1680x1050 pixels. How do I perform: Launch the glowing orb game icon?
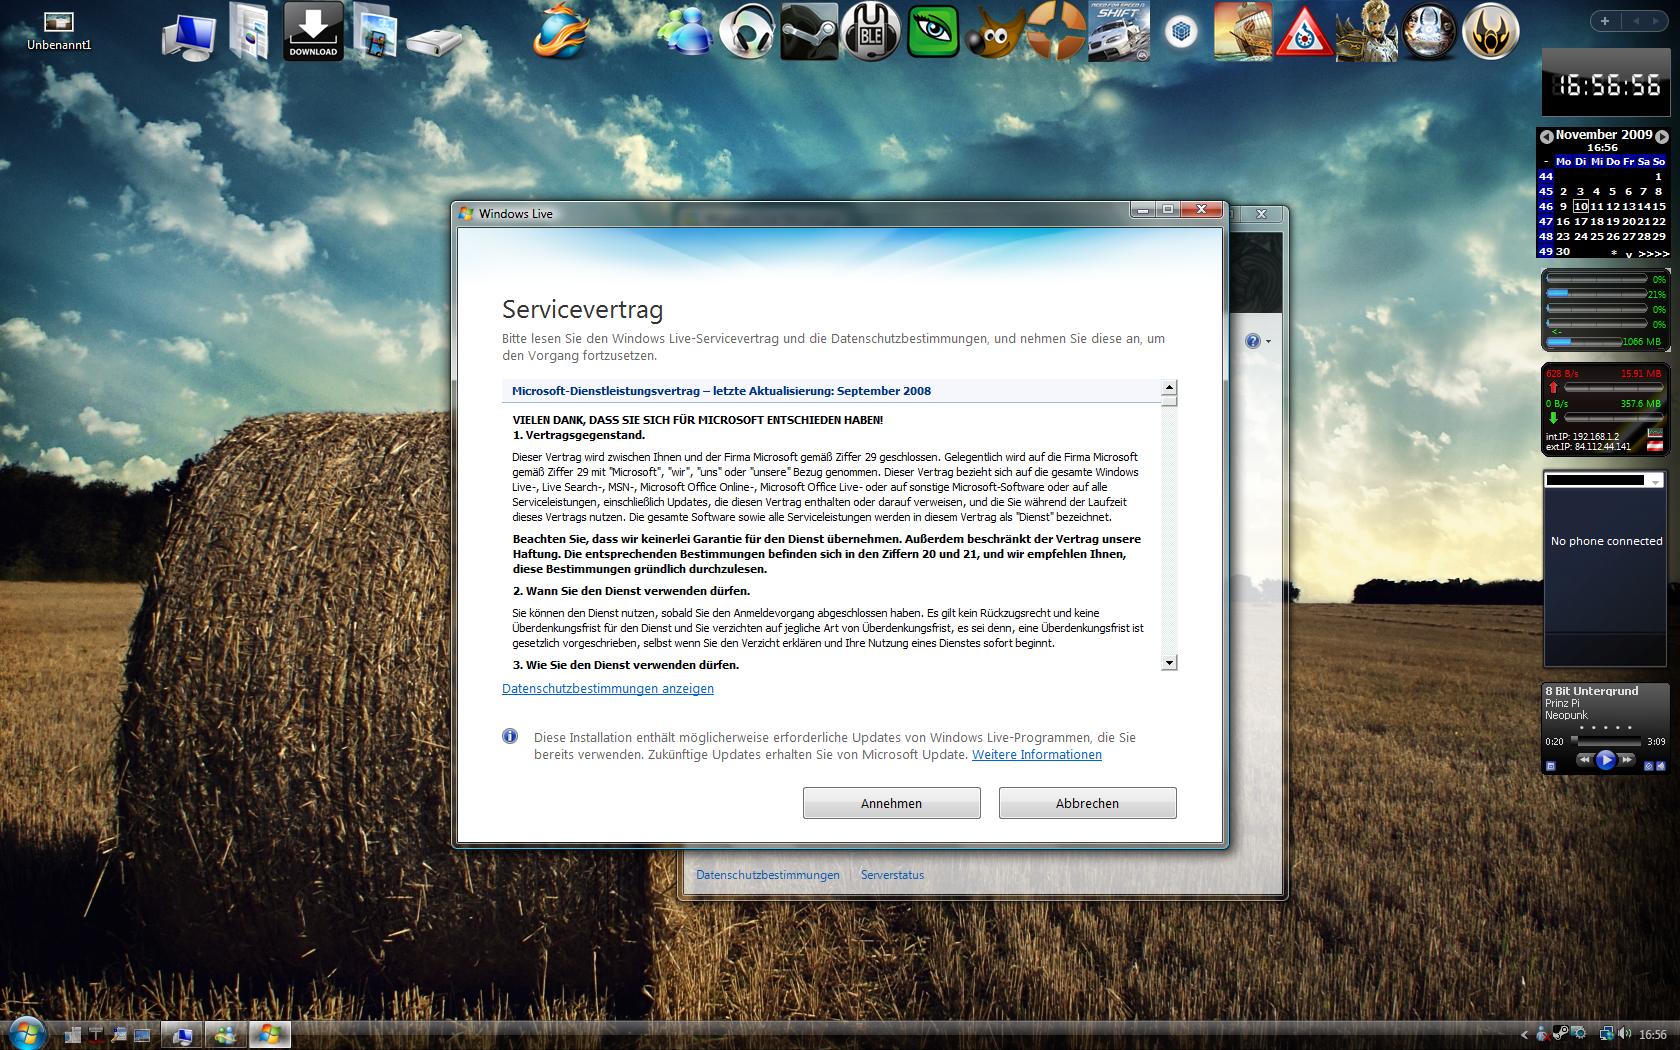pyautogui.click(x=1429, y=32)
